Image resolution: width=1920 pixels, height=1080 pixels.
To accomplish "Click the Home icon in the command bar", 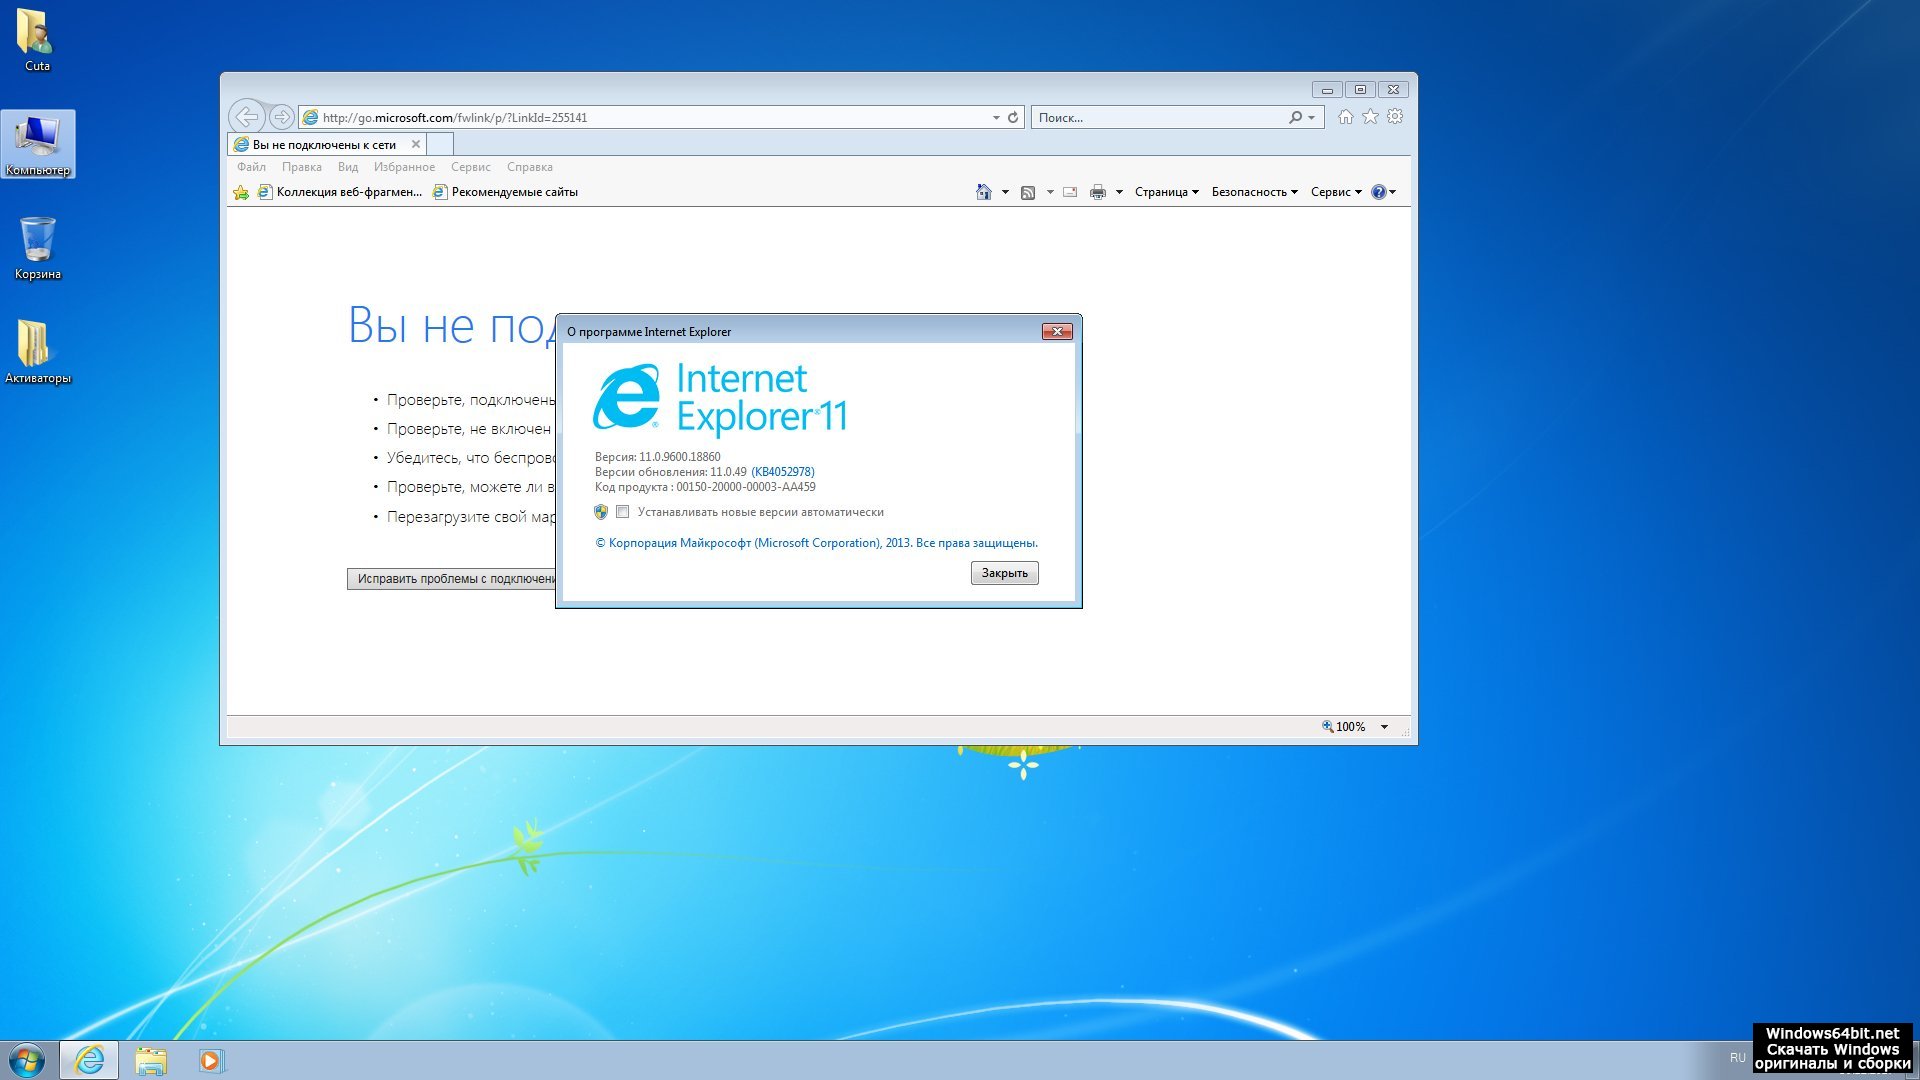I will (984, 192).
